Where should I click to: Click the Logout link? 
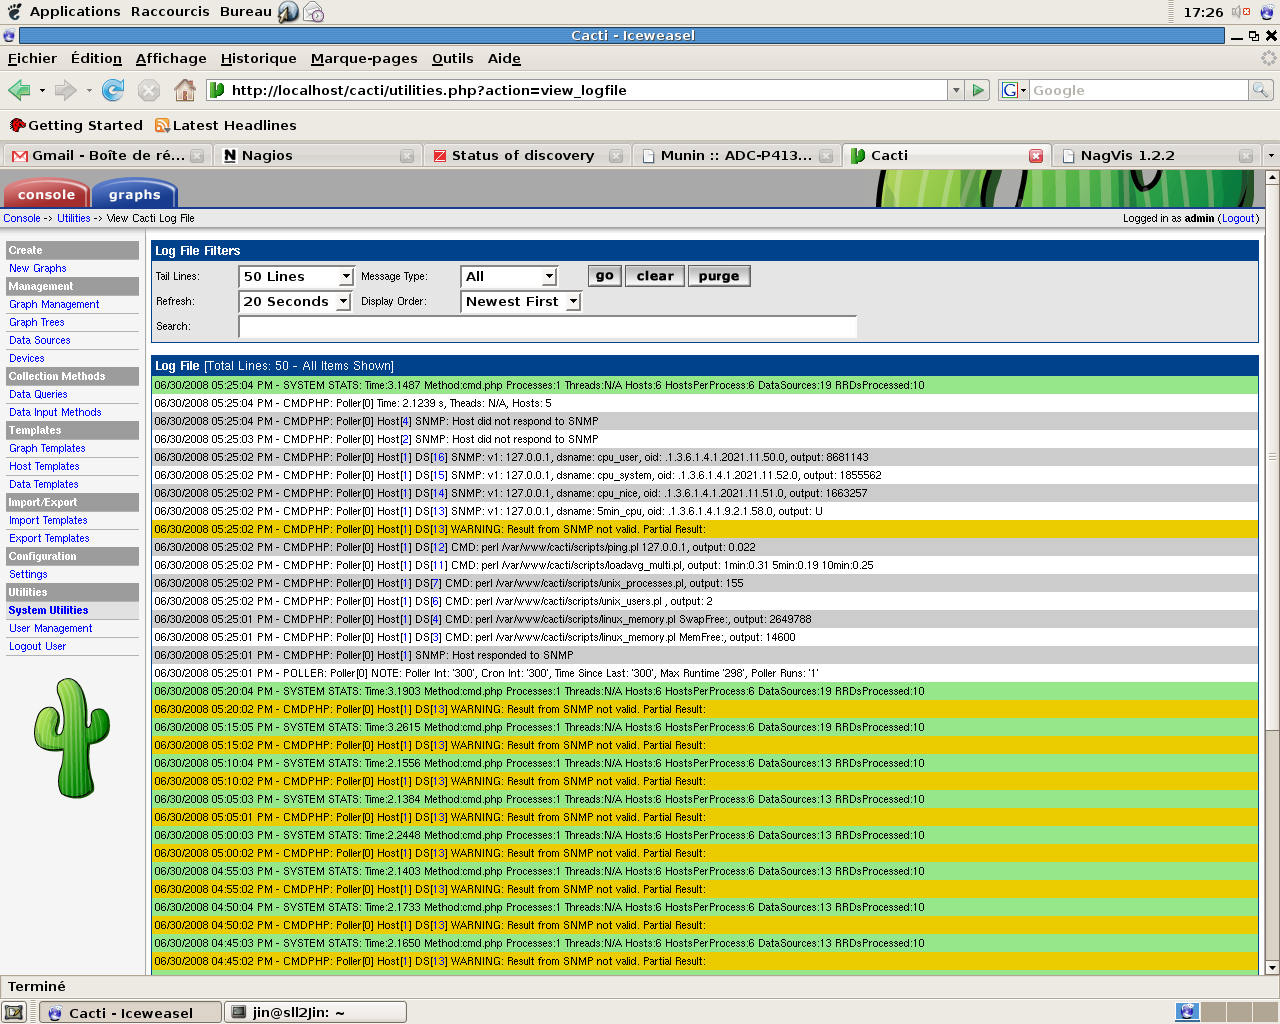[1238, 218]
